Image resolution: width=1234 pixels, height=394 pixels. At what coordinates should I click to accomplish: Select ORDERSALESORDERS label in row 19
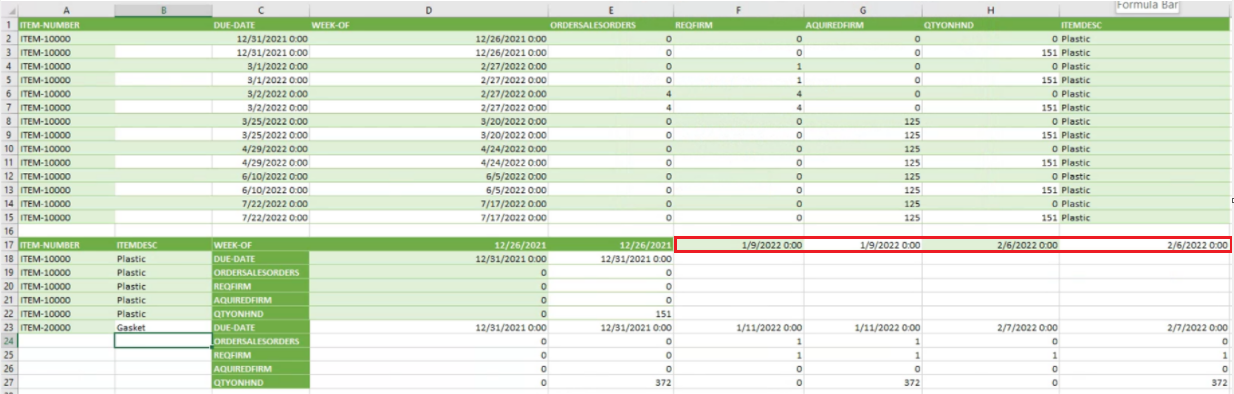click(260, 272)
